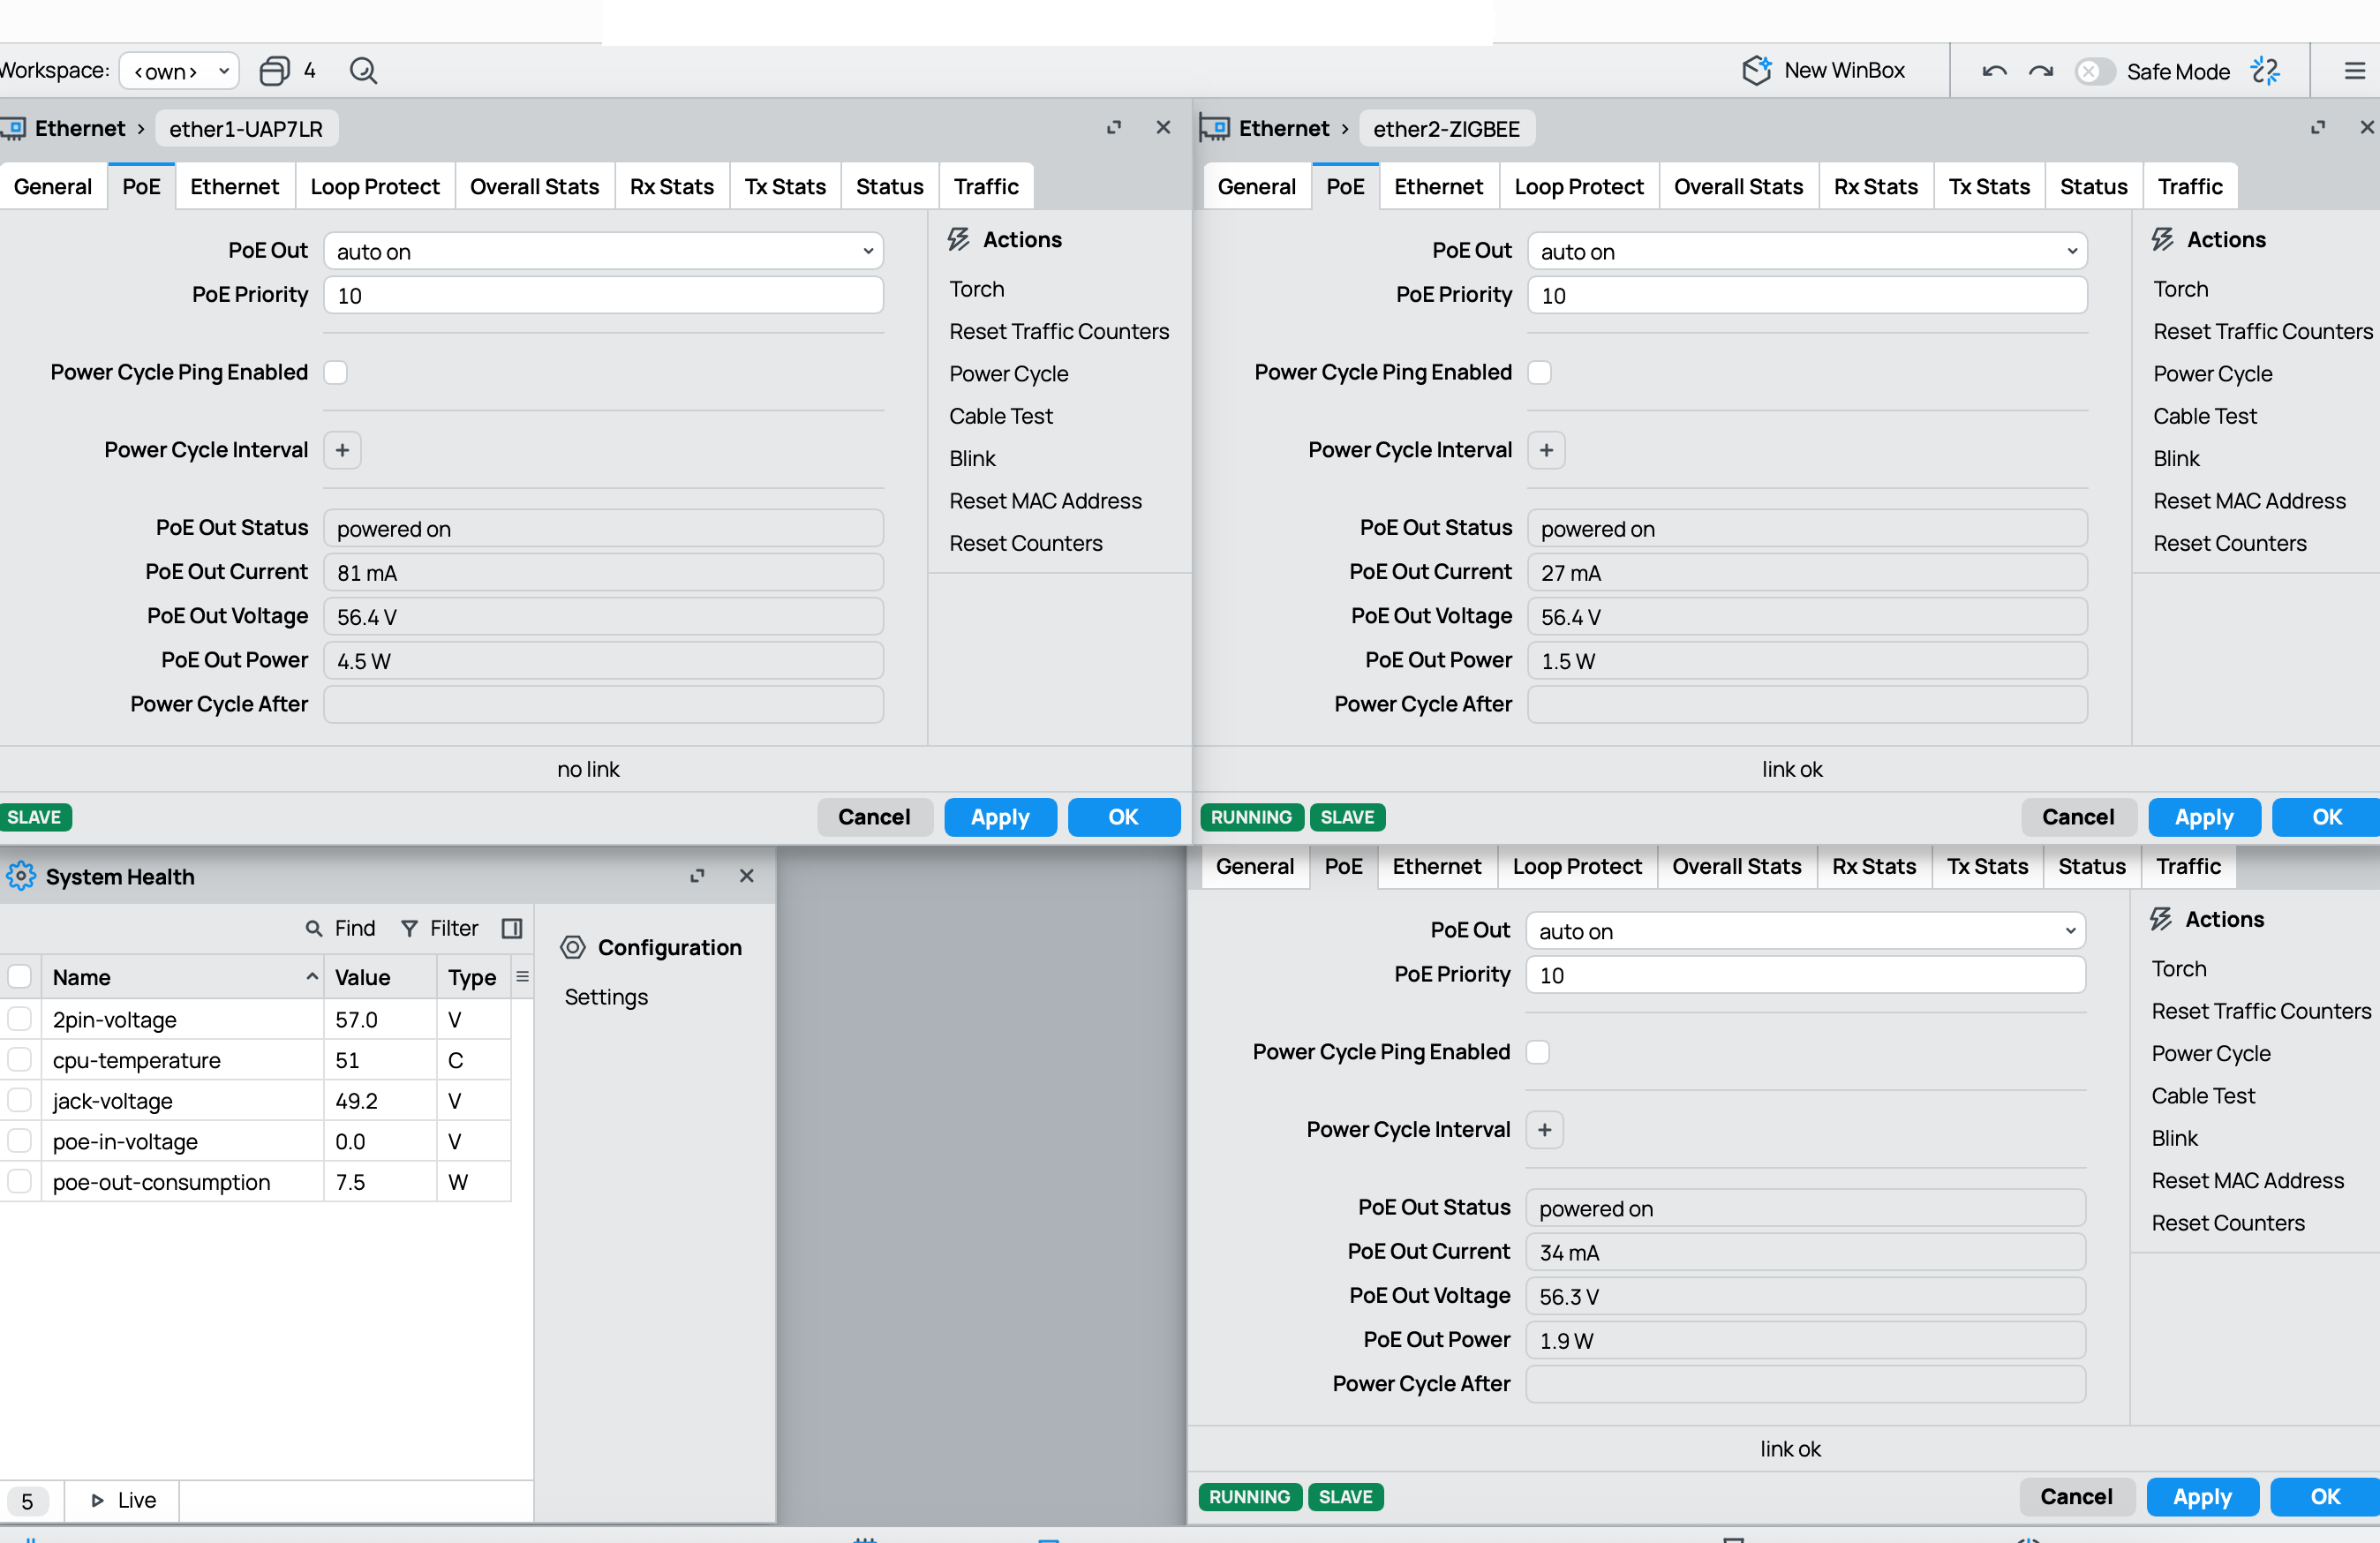
Task: Click PoE Priority field in ether1-UAP7LR window
Action: (603, 295)
